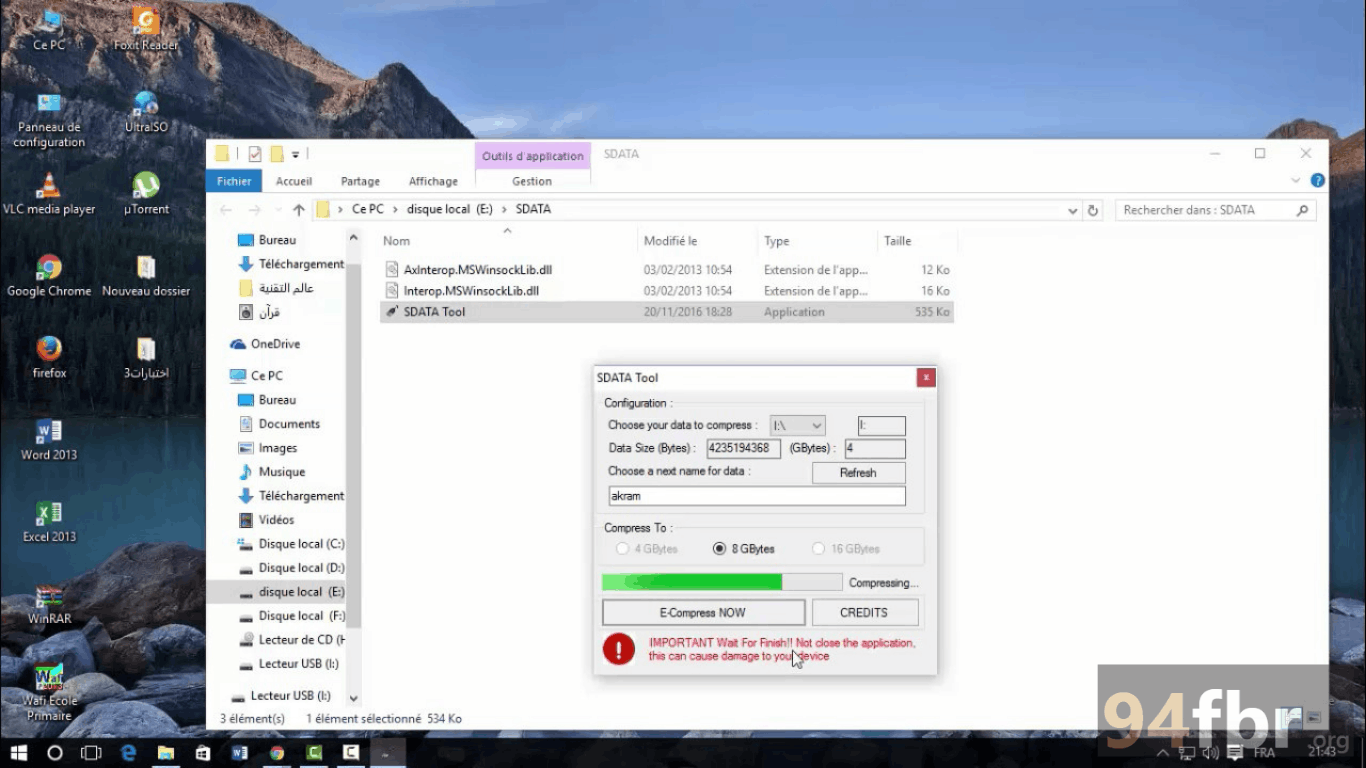Open the µTorrent desktop icon

146,194
